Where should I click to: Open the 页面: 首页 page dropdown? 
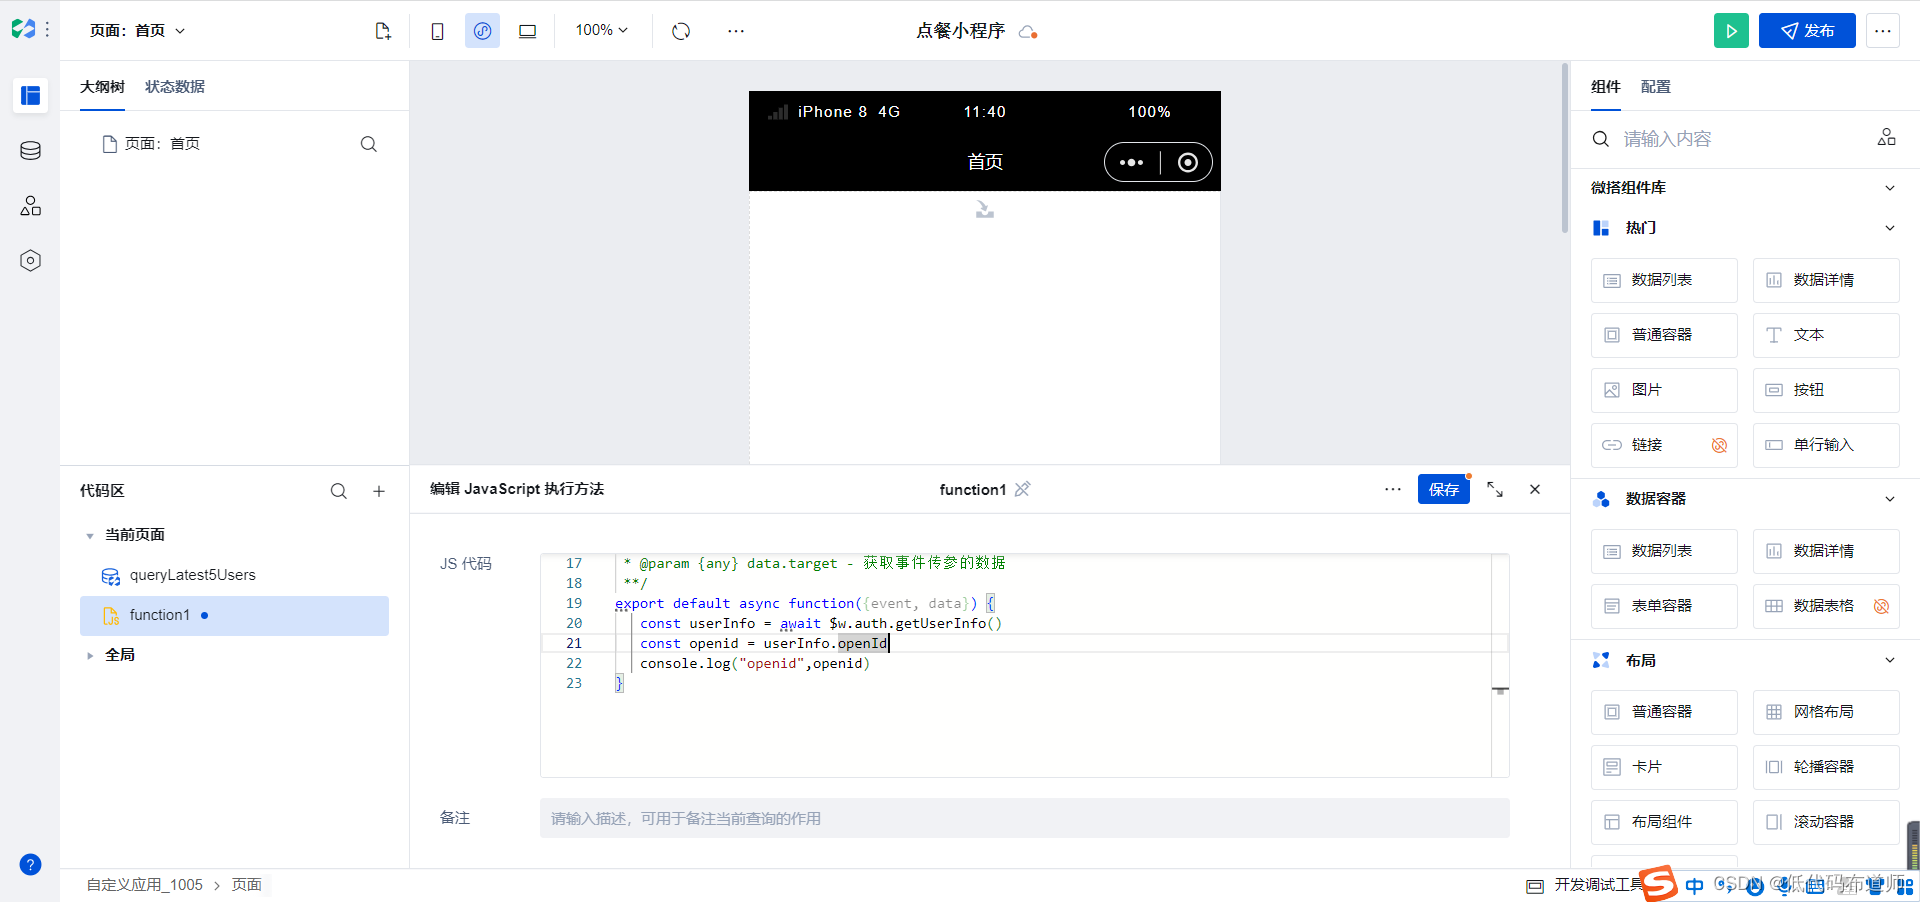point(138,31)
